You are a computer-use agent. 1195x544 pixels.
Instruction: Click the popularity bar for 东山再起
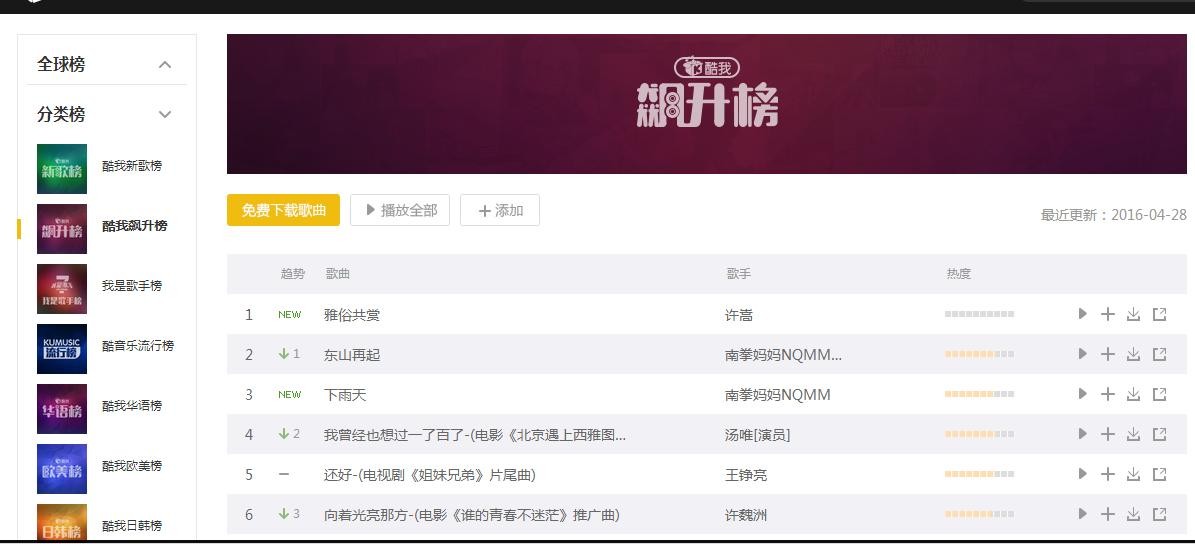(x=979, y=354)
